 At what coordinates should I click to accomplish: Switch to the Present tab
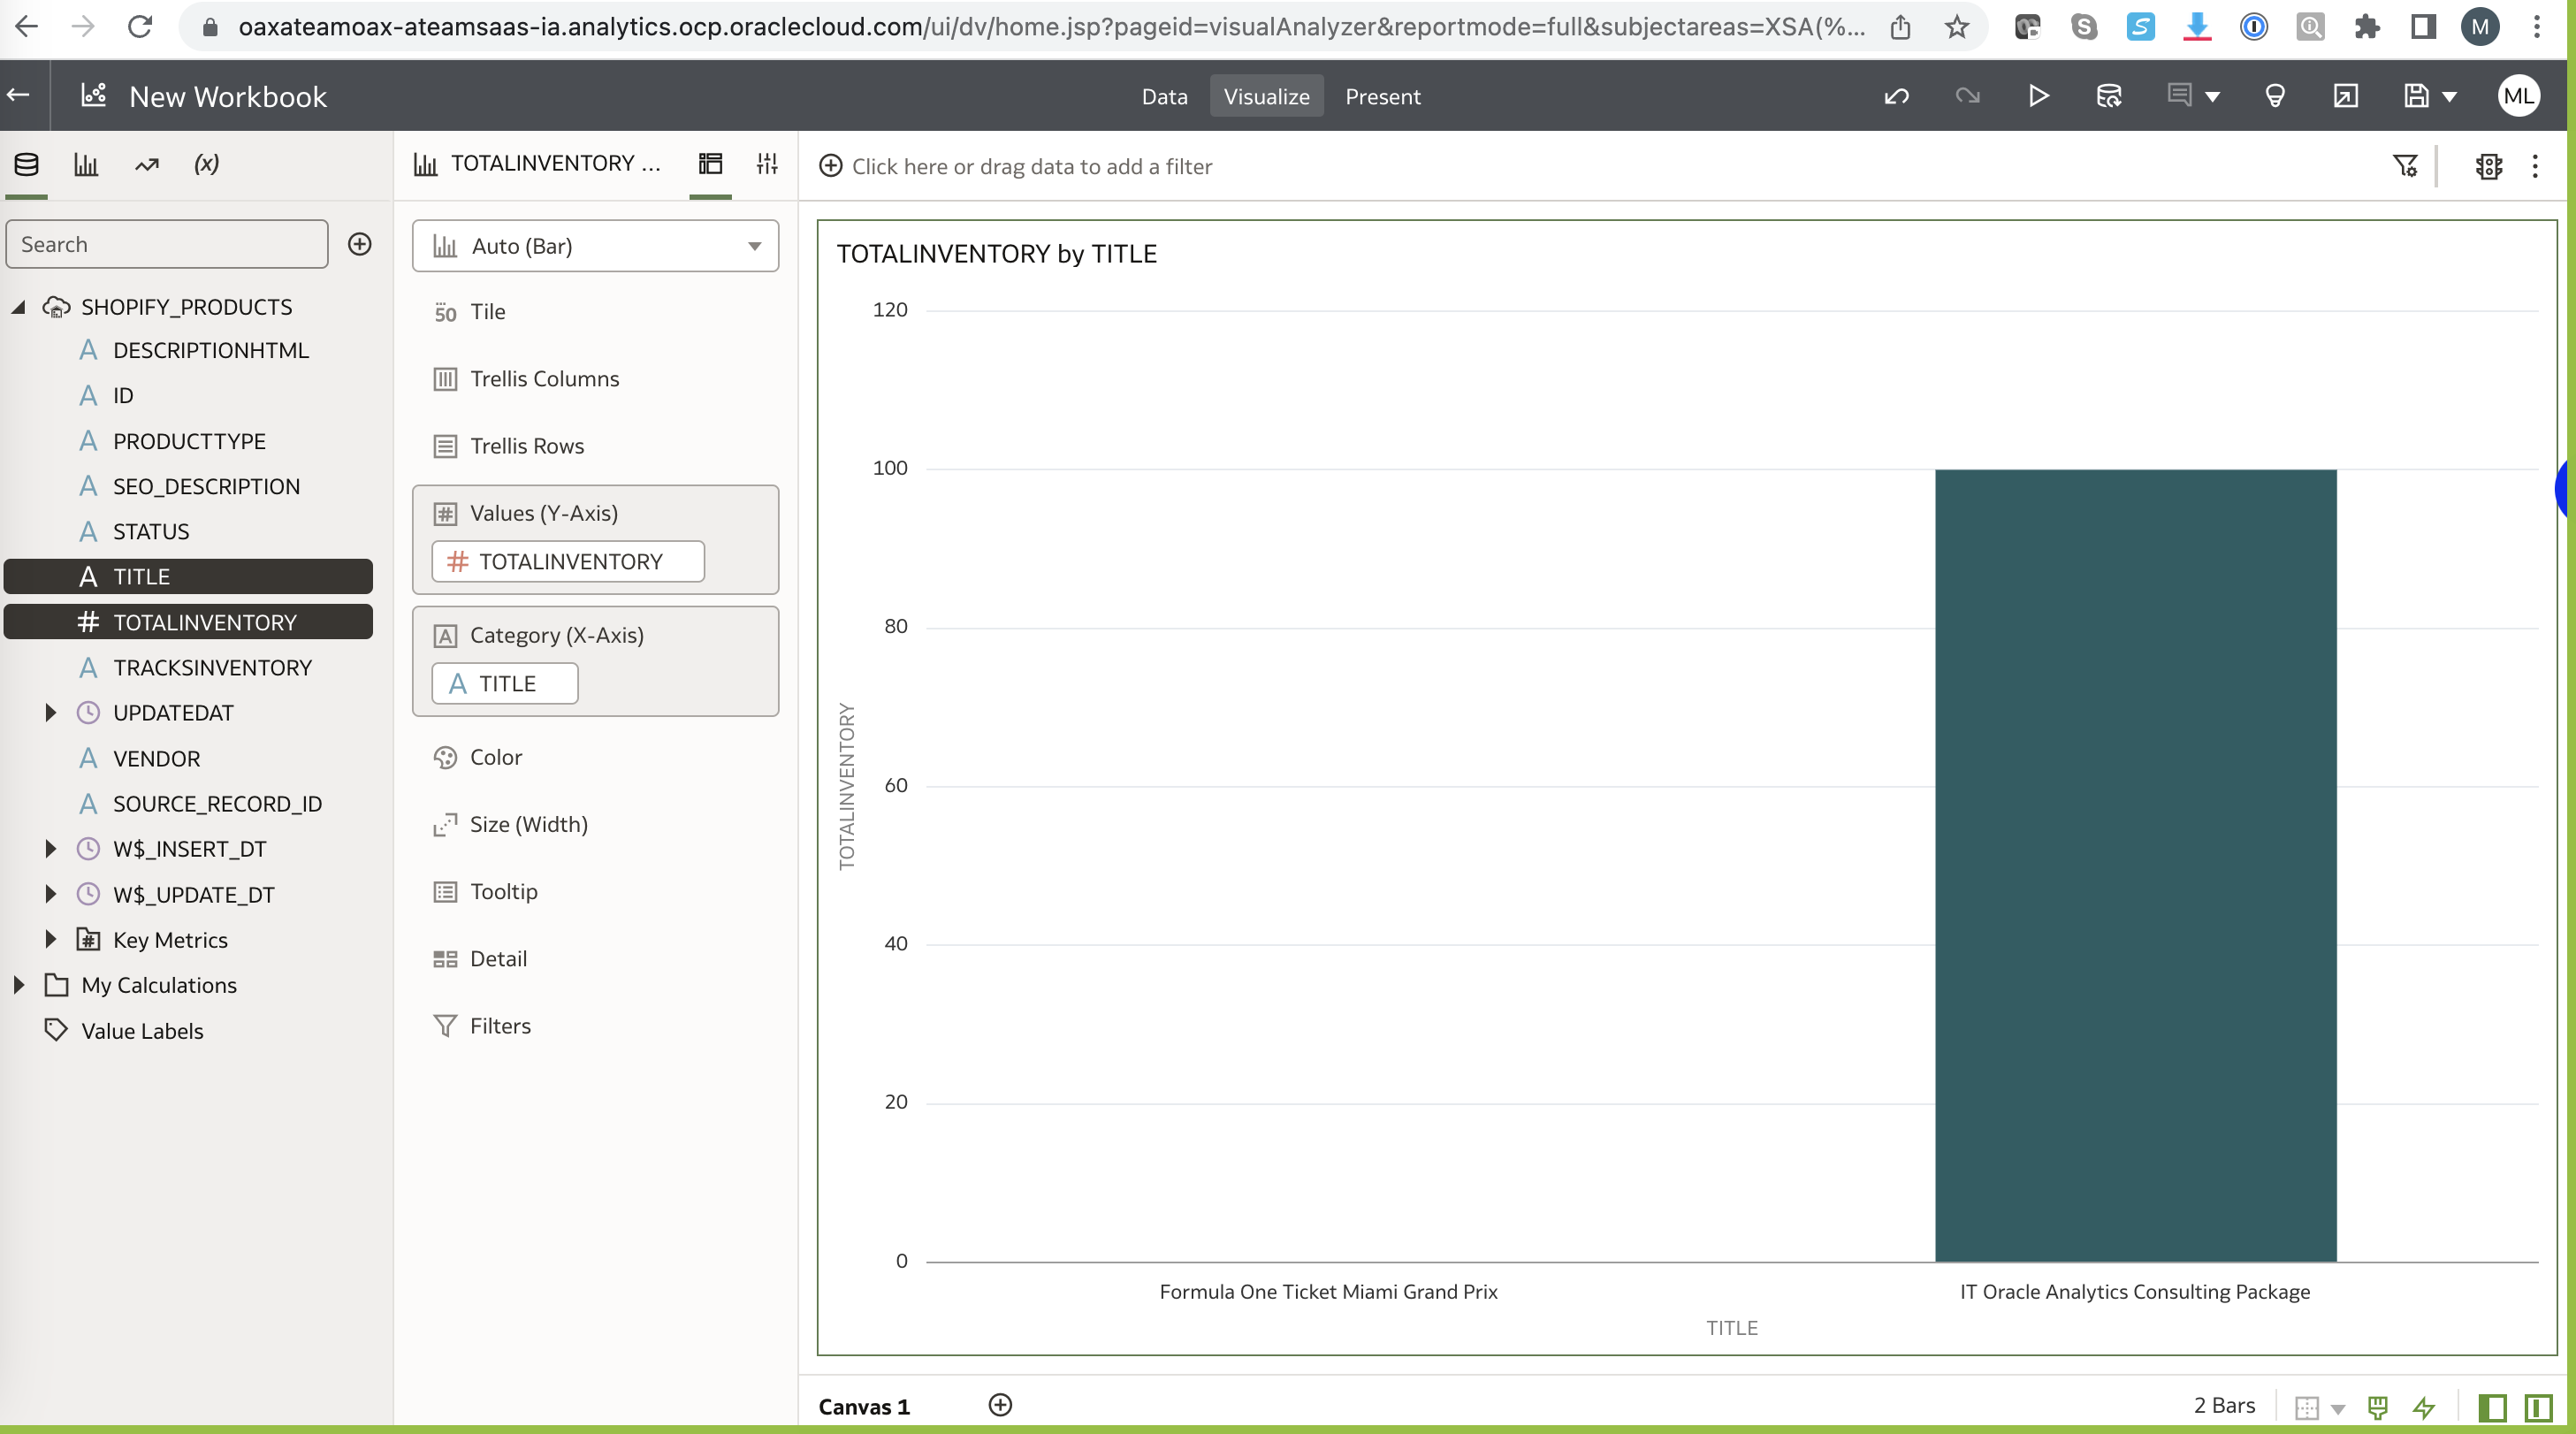click(1382, 97)
